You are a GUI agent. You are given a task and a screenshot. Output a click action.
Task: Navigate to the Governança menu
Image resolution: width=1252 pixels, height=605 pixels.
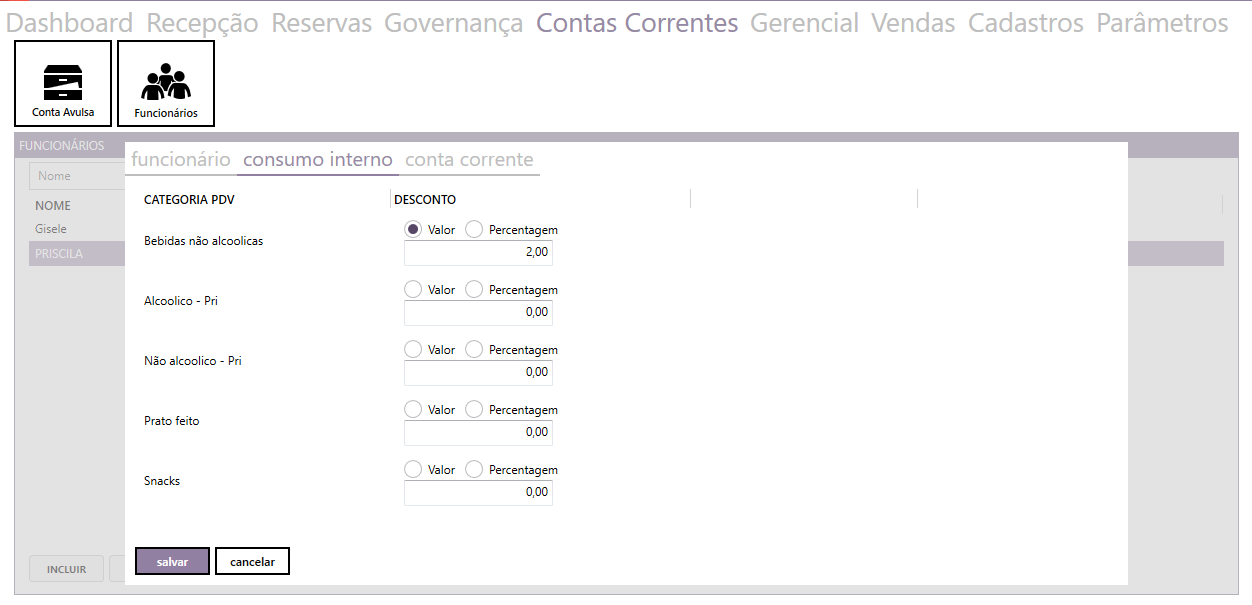click(453, 23)
